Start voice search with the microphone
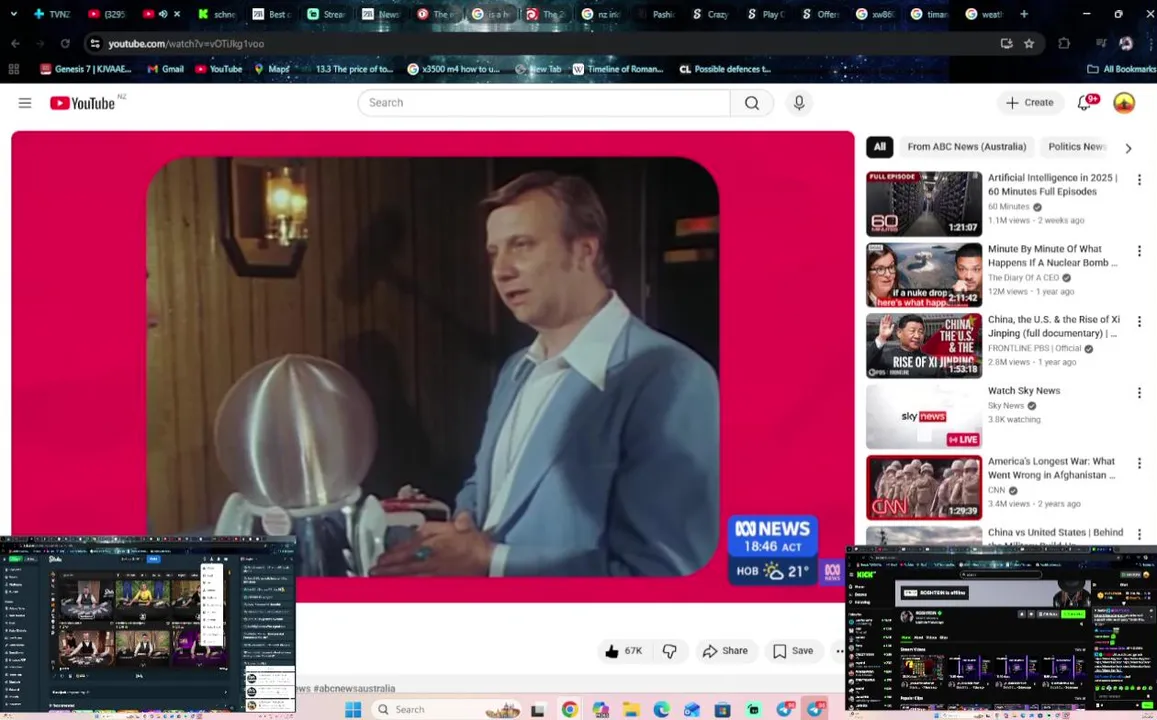 pos(799,103)
